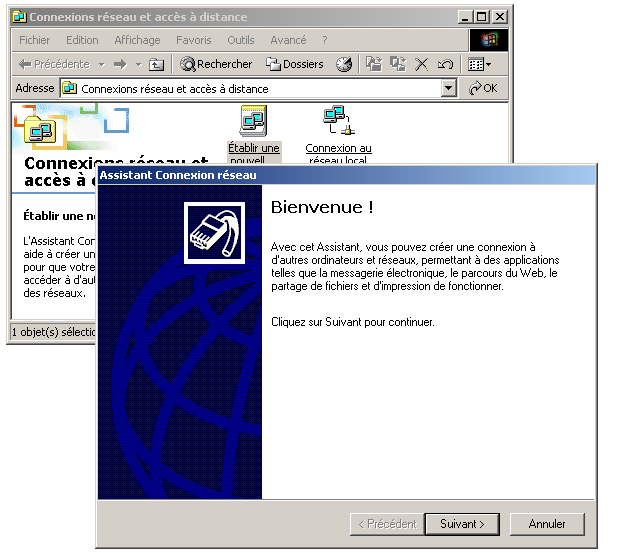The height and width of the screenshot is (553, 620).
Task: Open the ? help menu
Action: (x=325, y=40)
